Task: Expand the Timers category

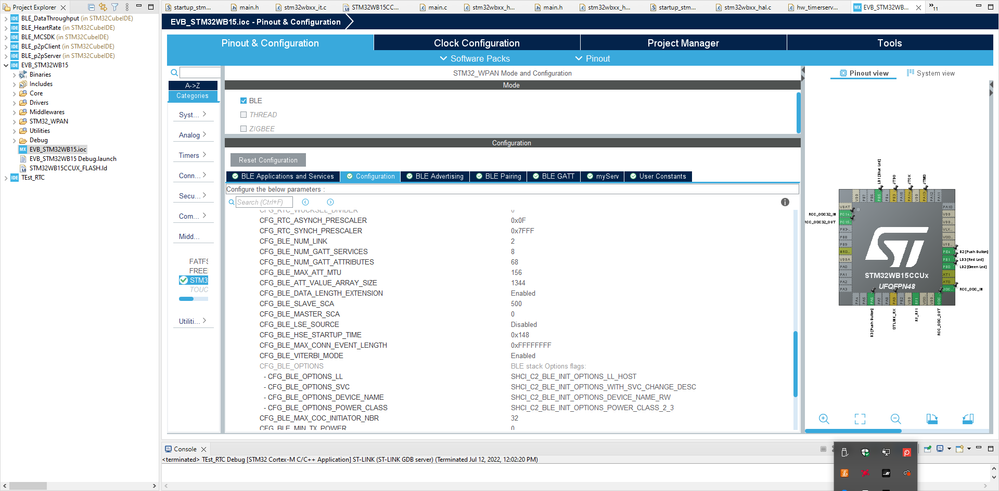Action: coord(193,155)
